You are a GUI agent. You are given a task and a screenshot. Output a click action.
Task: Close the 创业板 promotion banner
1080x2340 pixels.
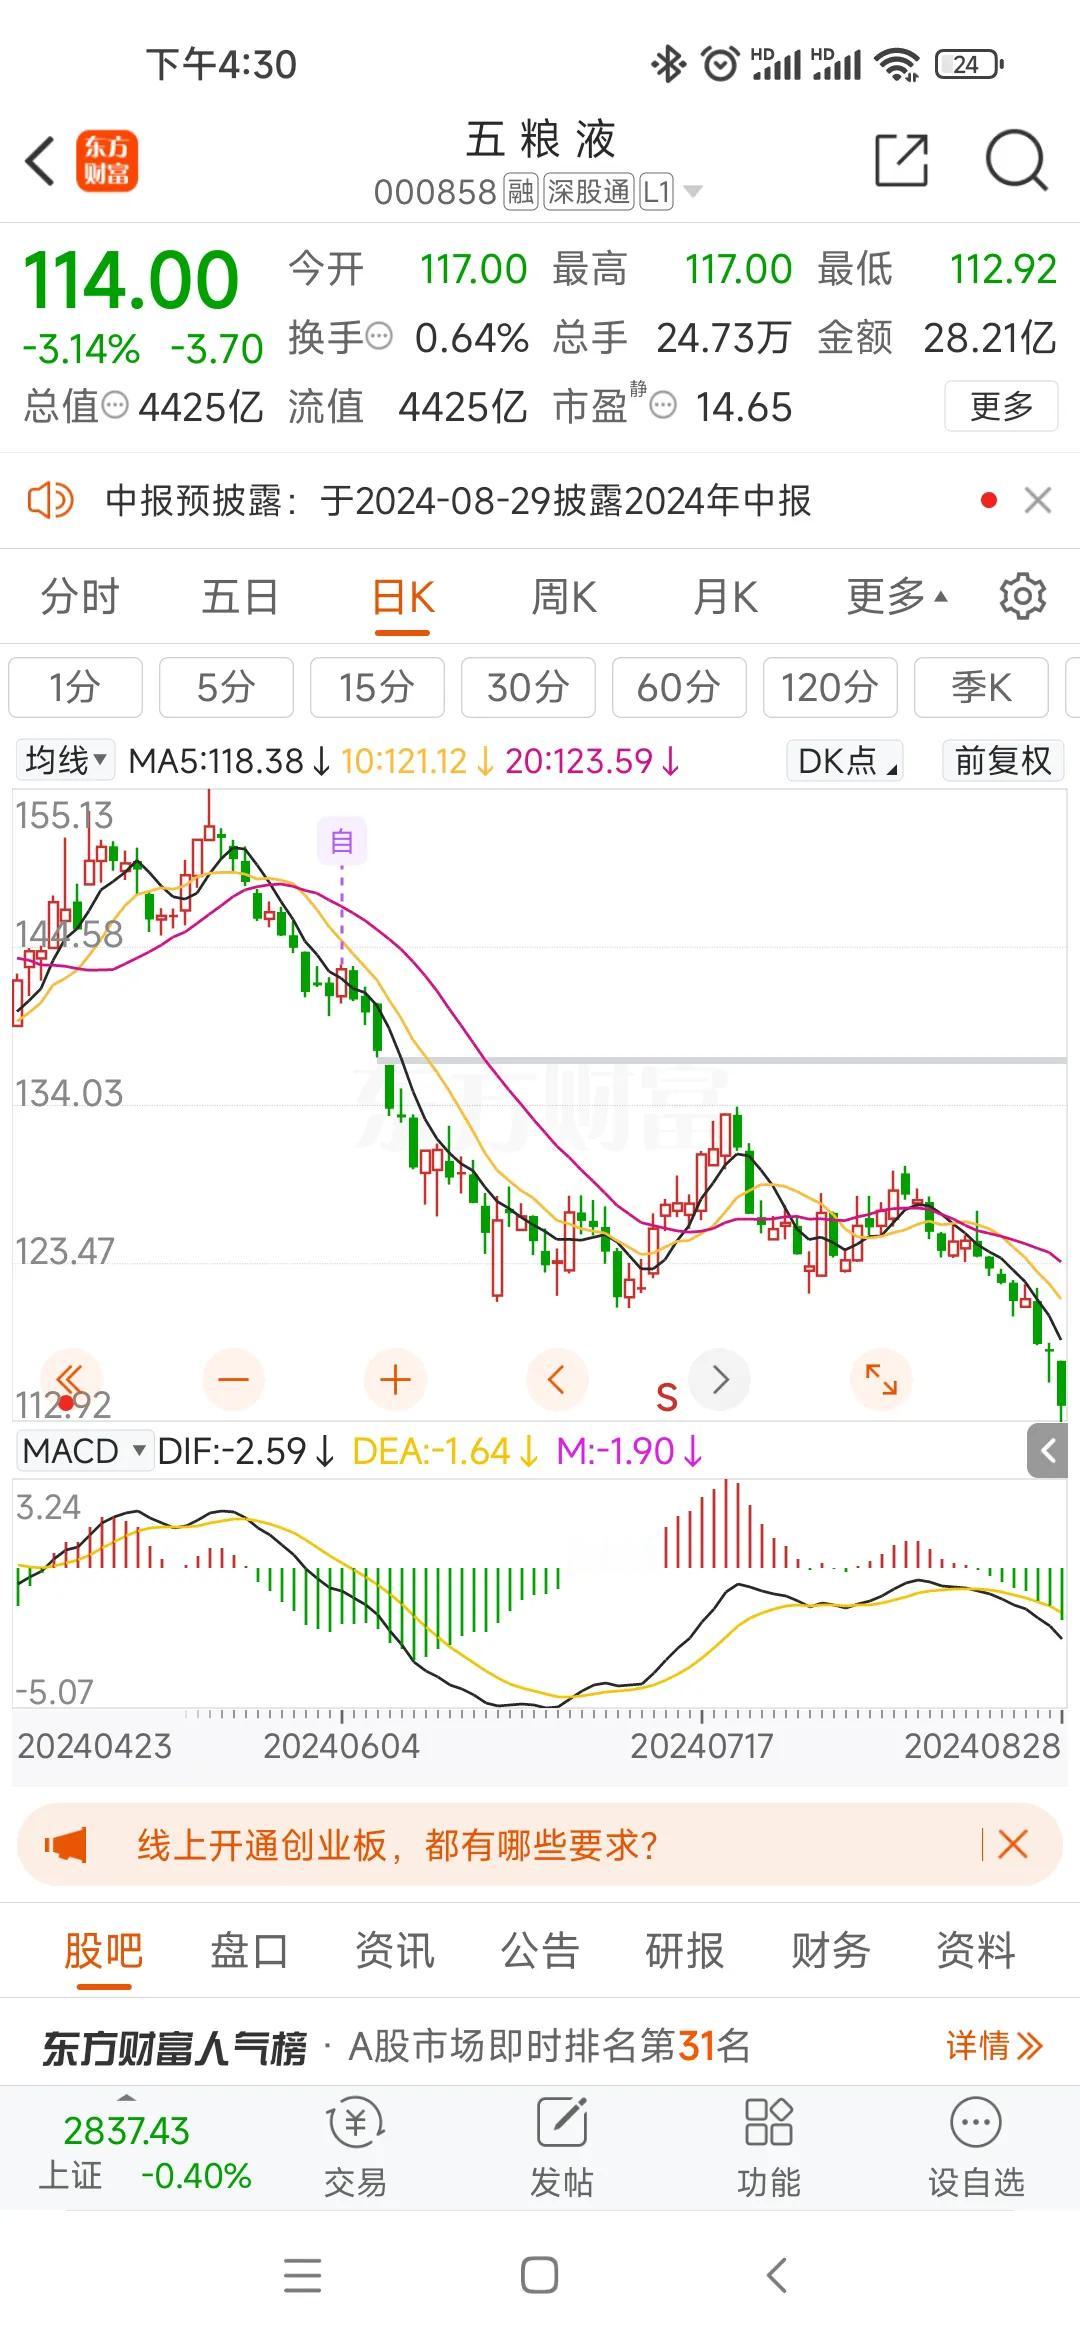[x=1013, y=1844]
